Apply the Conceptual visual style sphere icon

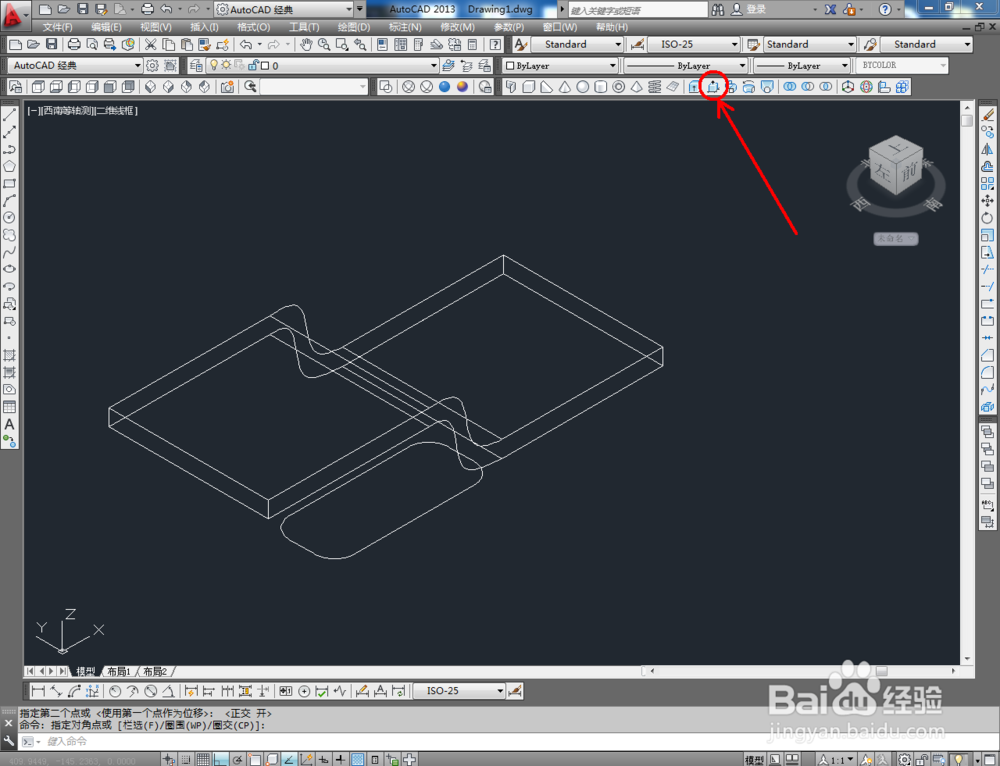462,87
